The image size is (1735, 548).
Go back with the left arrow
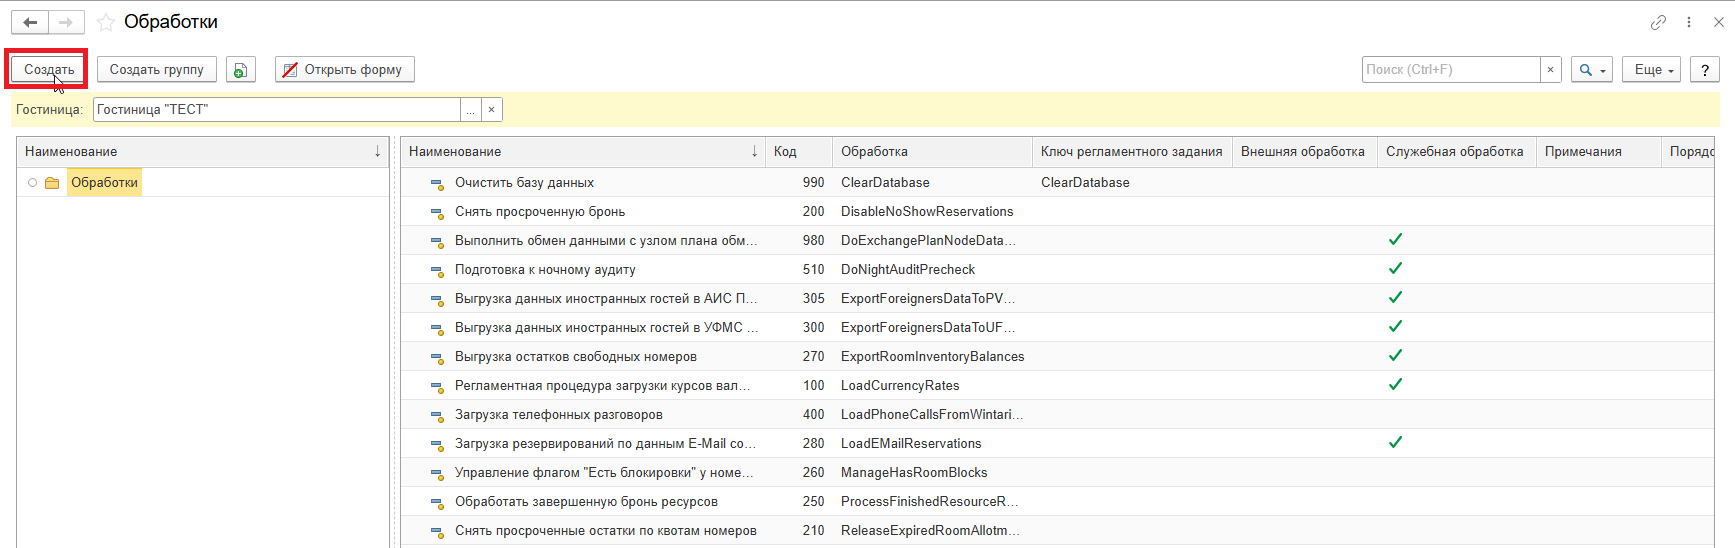pos(30,22)
